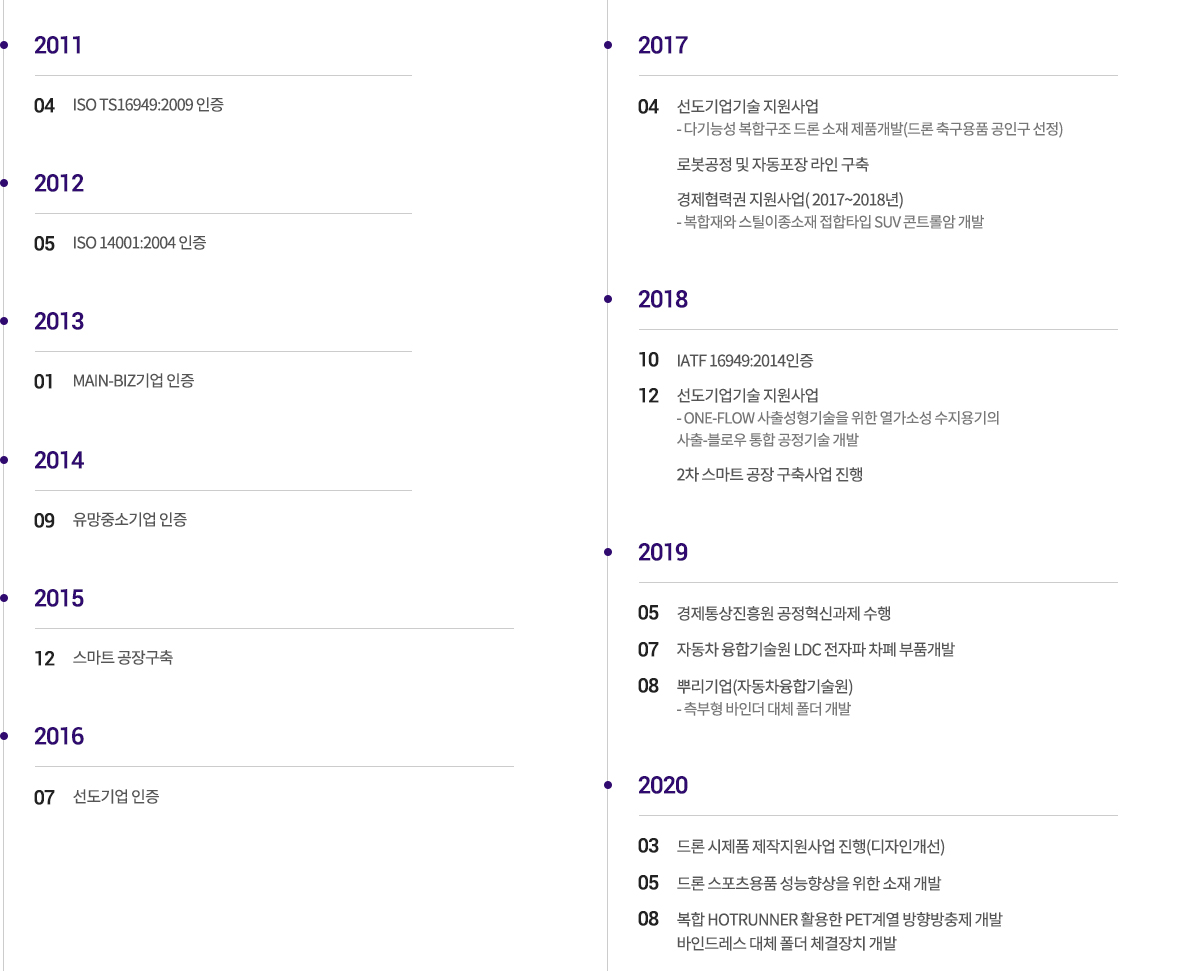Click the 2011 timeline dot marker

click(4, 45)
